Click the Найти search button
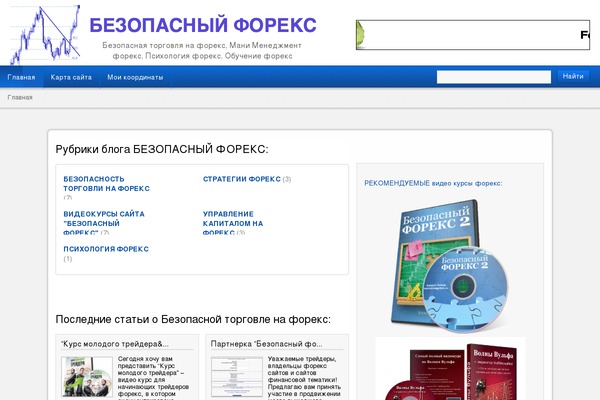Screen dimensions: 600x400 [x=573, y=77]
